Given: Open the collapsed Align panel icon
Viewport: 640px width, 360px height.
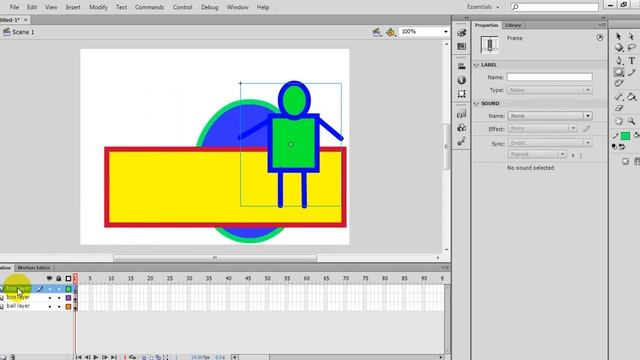Looking at the screenshot, I should (x=462, y=66).
